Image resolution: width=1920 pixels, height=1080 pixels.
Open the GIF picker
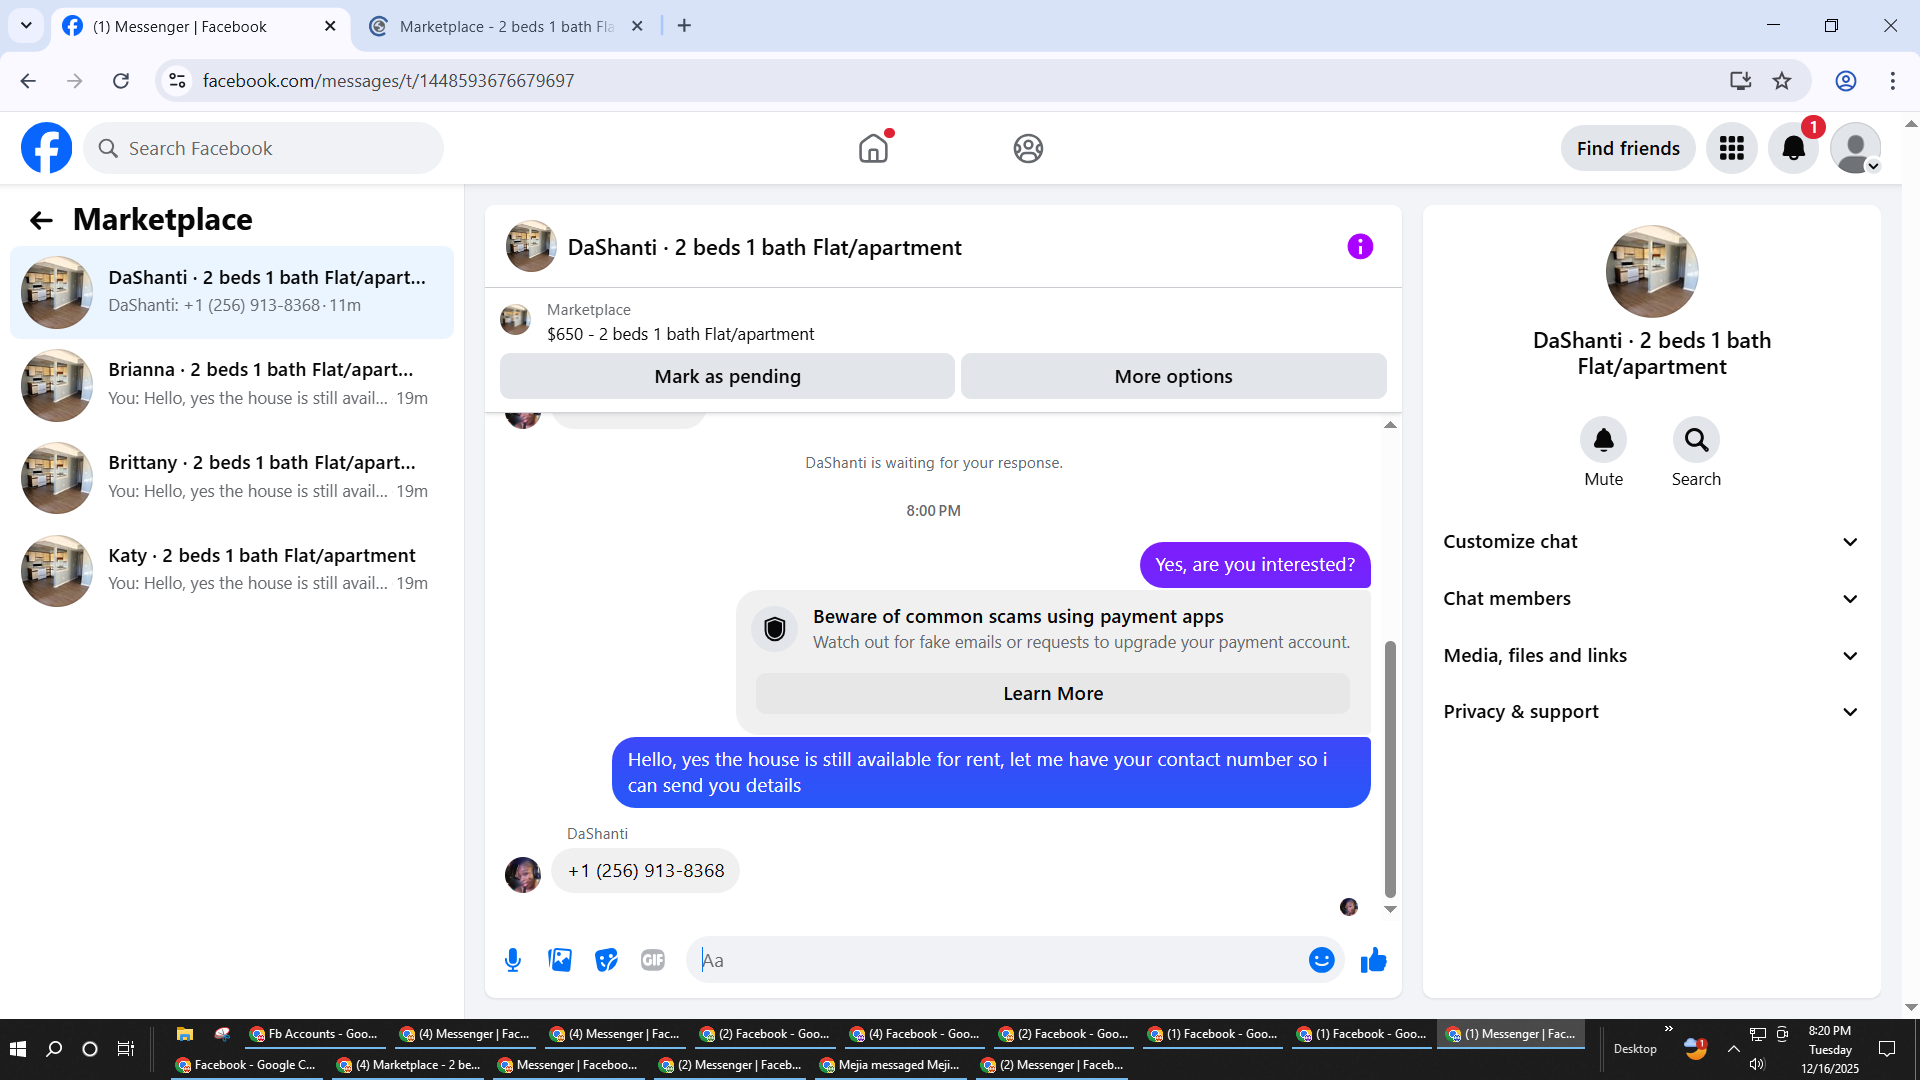653,961
